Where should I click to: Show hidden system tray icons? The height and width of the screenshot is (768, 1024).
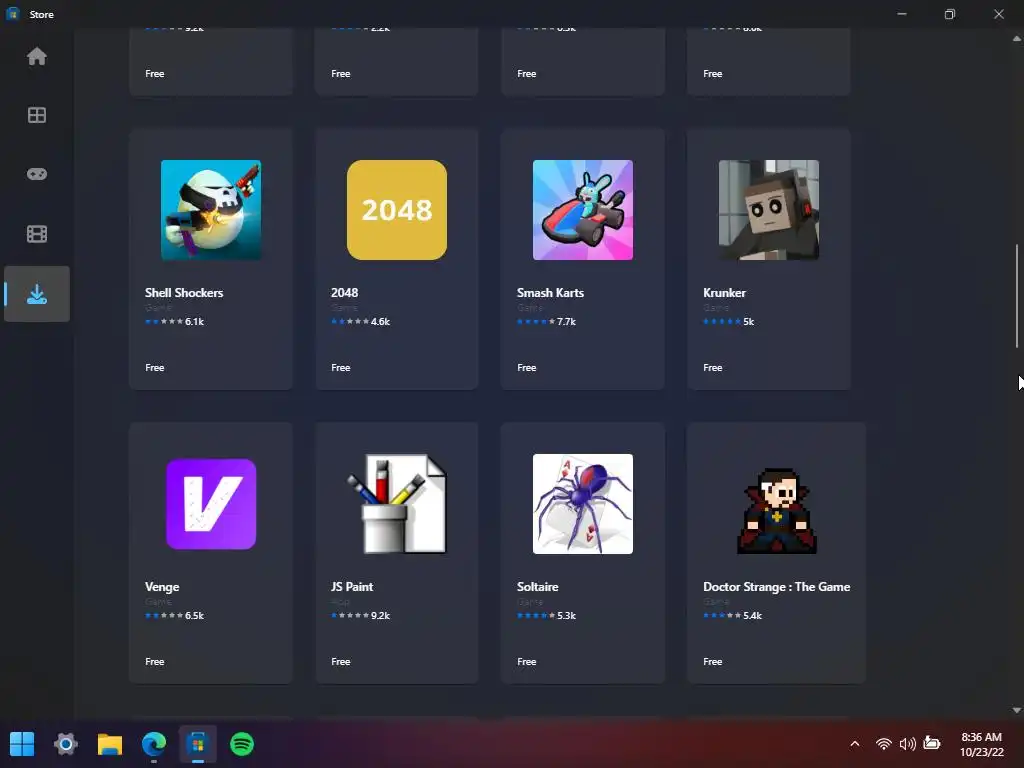click(x=855, y=744)
